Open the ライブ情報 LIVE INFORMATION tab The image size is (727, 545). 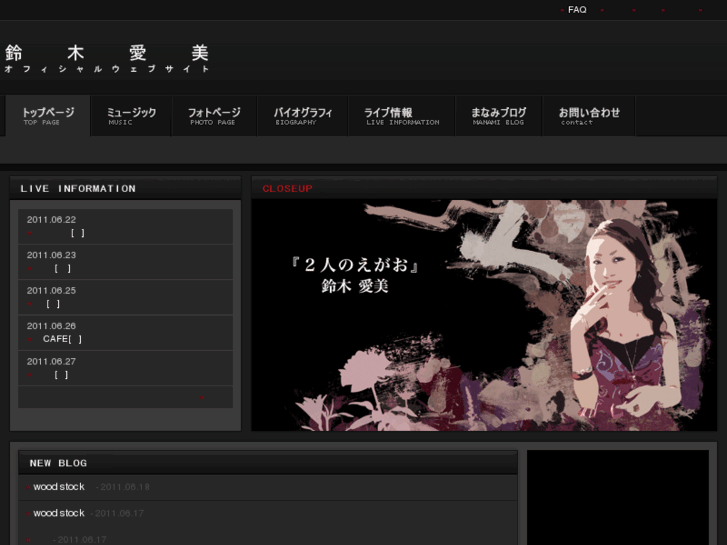pyautogui.click(x=402, y=116)
